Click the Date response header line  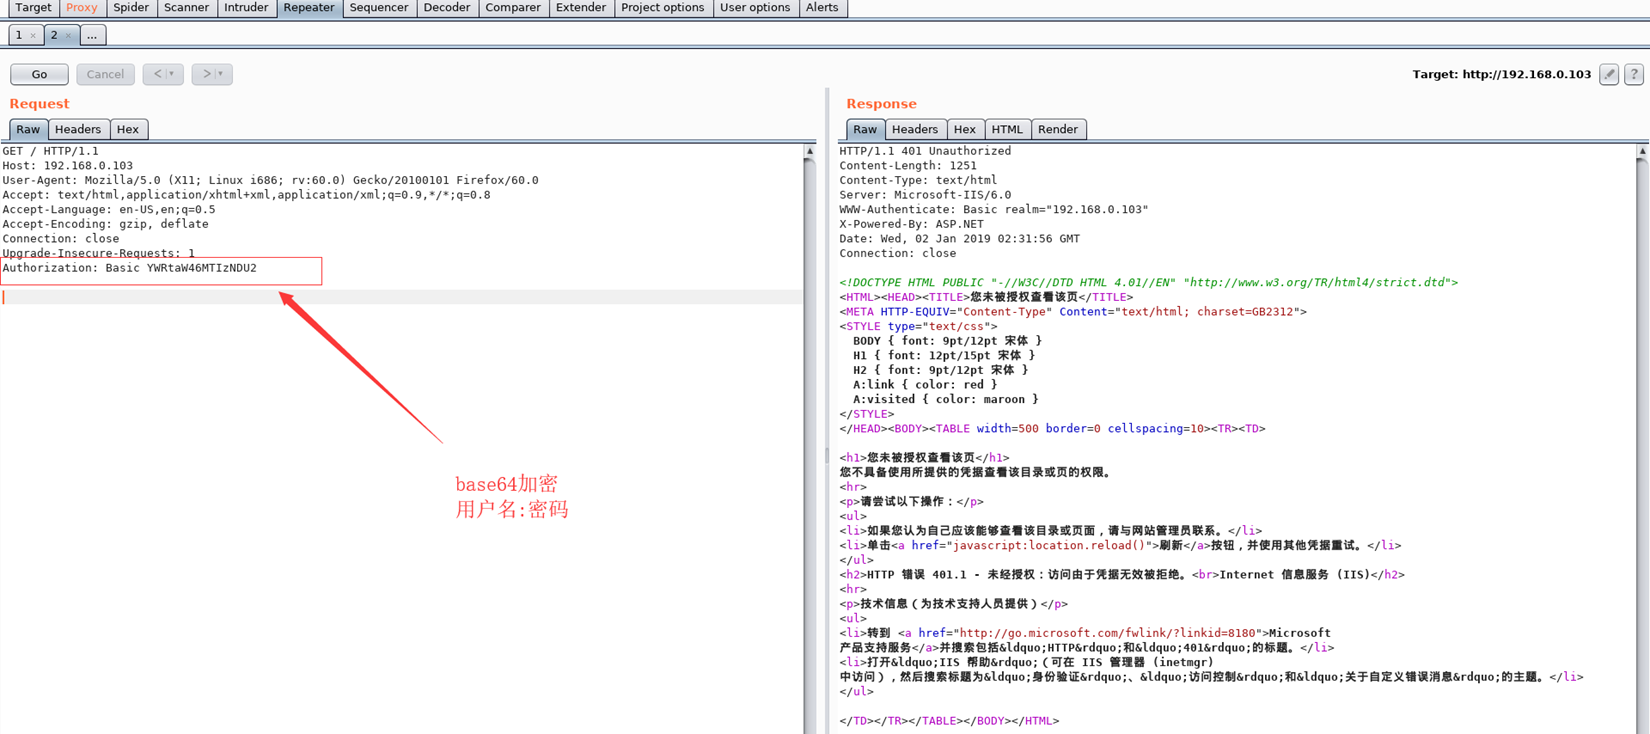(960, 239)
